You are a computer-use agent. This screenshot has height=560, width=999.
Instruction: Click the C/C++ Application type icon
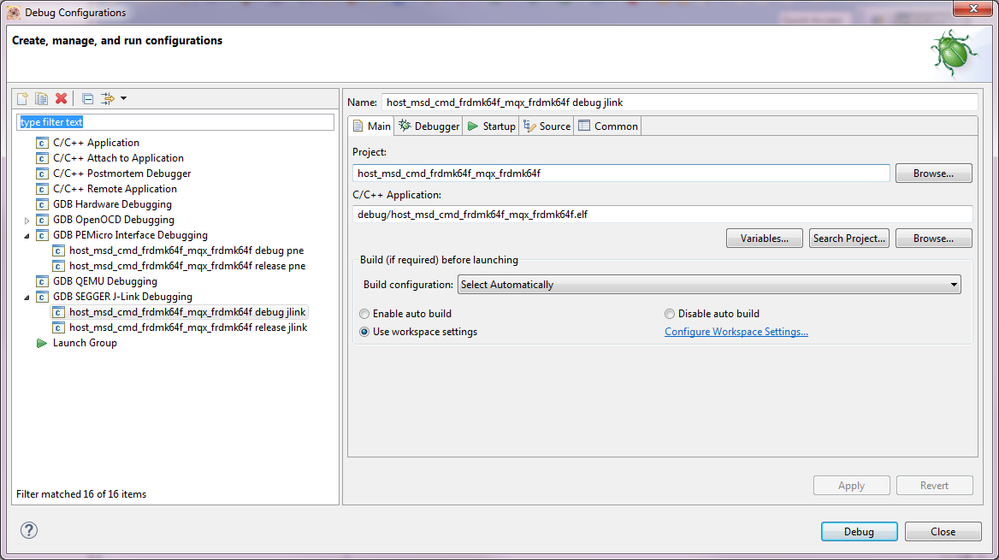point(42,143)
